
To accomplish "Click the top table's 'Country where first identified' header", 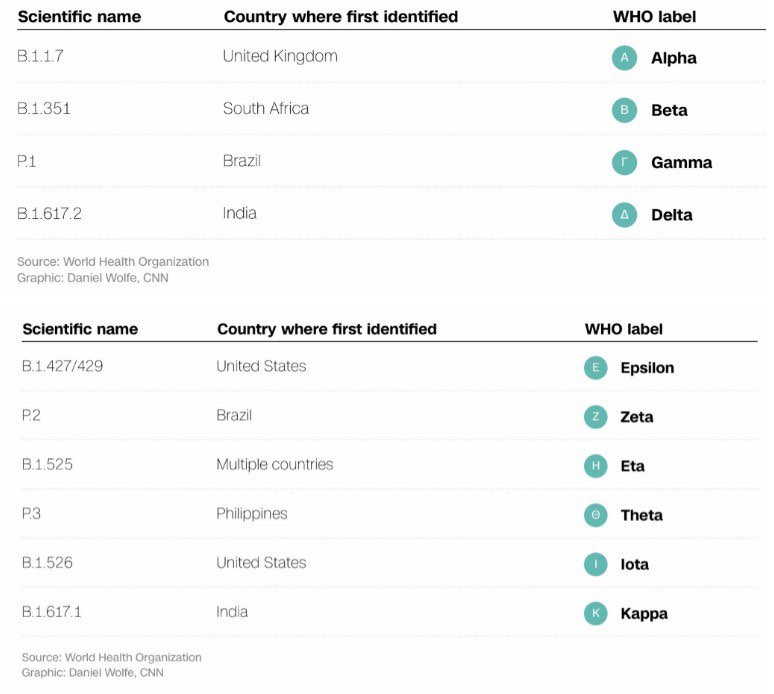I will coord(341,17).
